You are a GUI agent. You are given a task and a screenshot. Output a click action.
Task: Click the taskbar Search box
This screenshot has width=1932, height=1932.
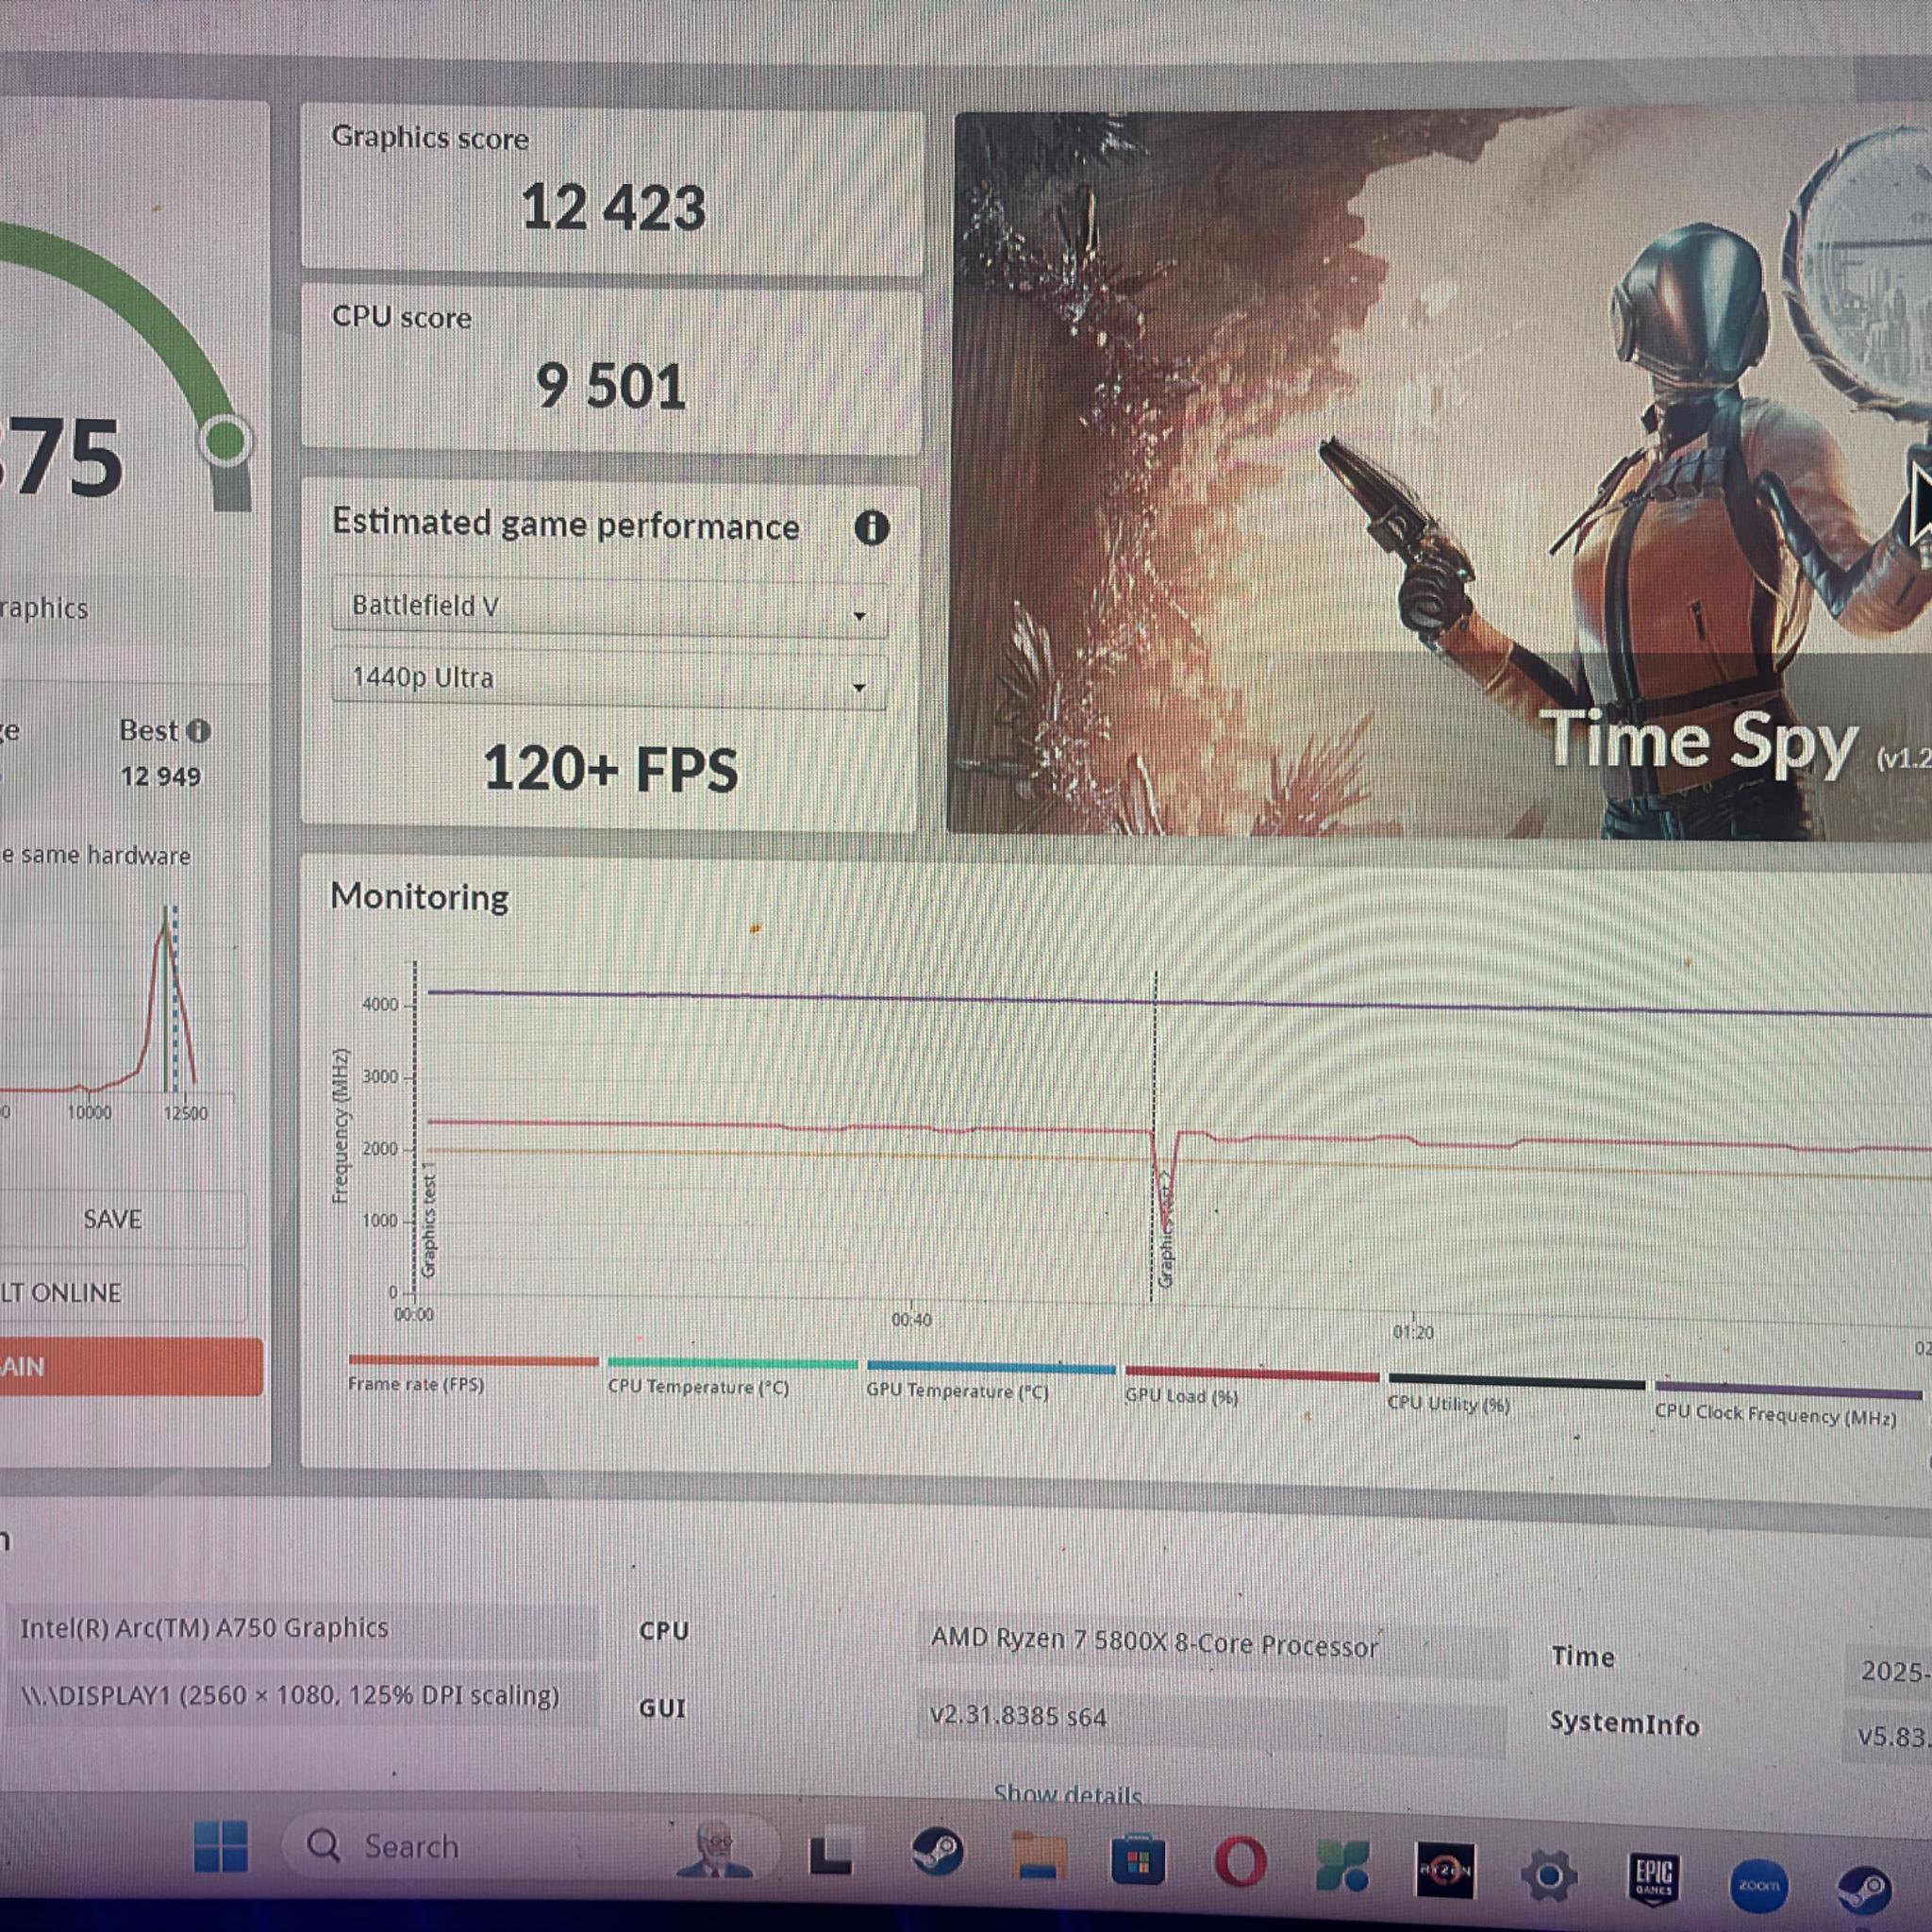[530, 1848]
